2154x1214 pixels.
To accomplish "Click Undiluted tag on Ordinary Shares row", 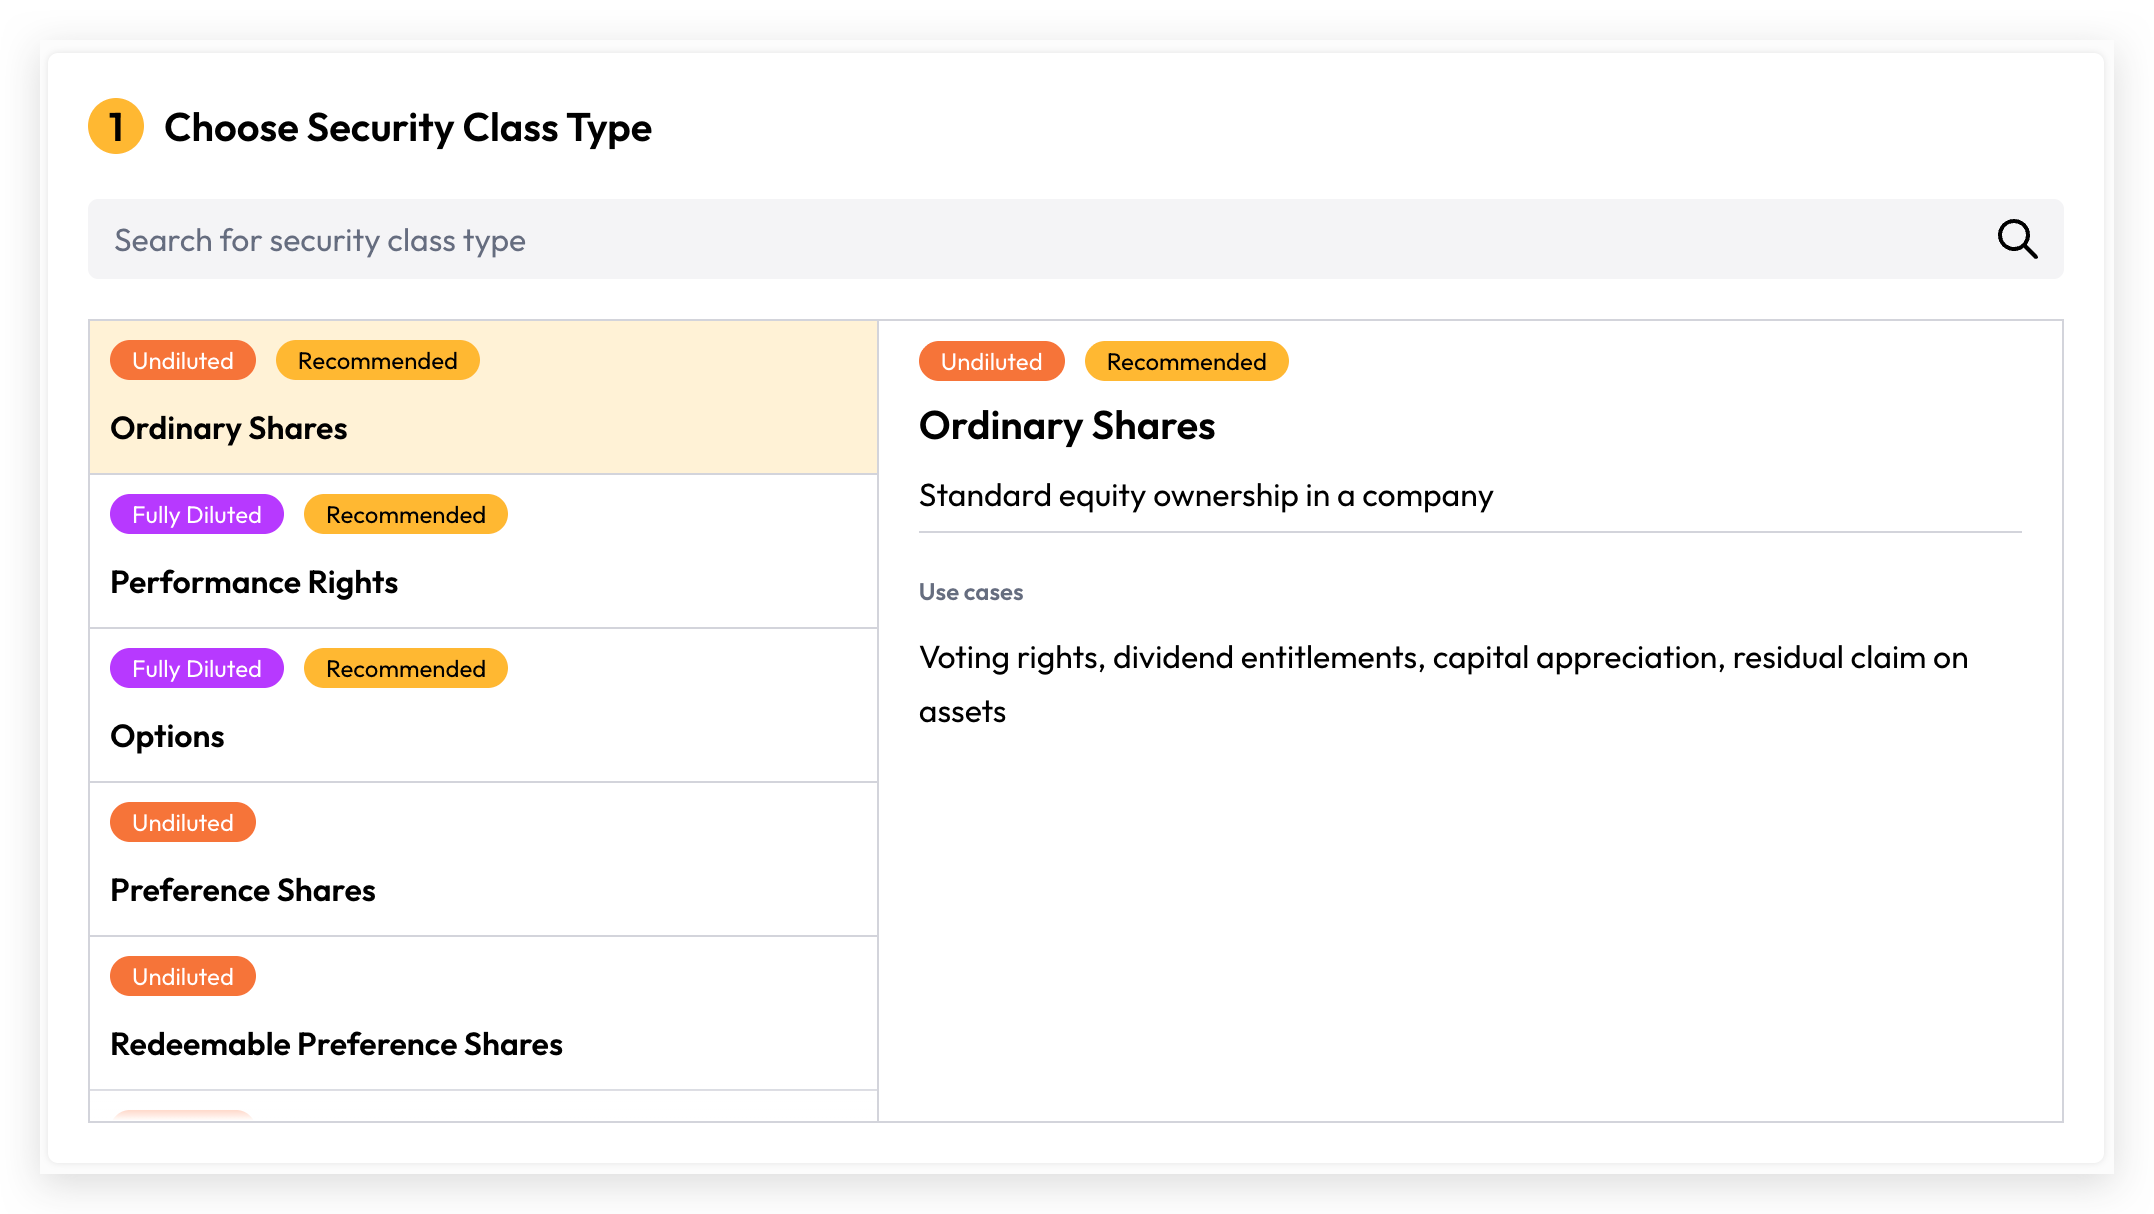I will [x=183, y=361].
